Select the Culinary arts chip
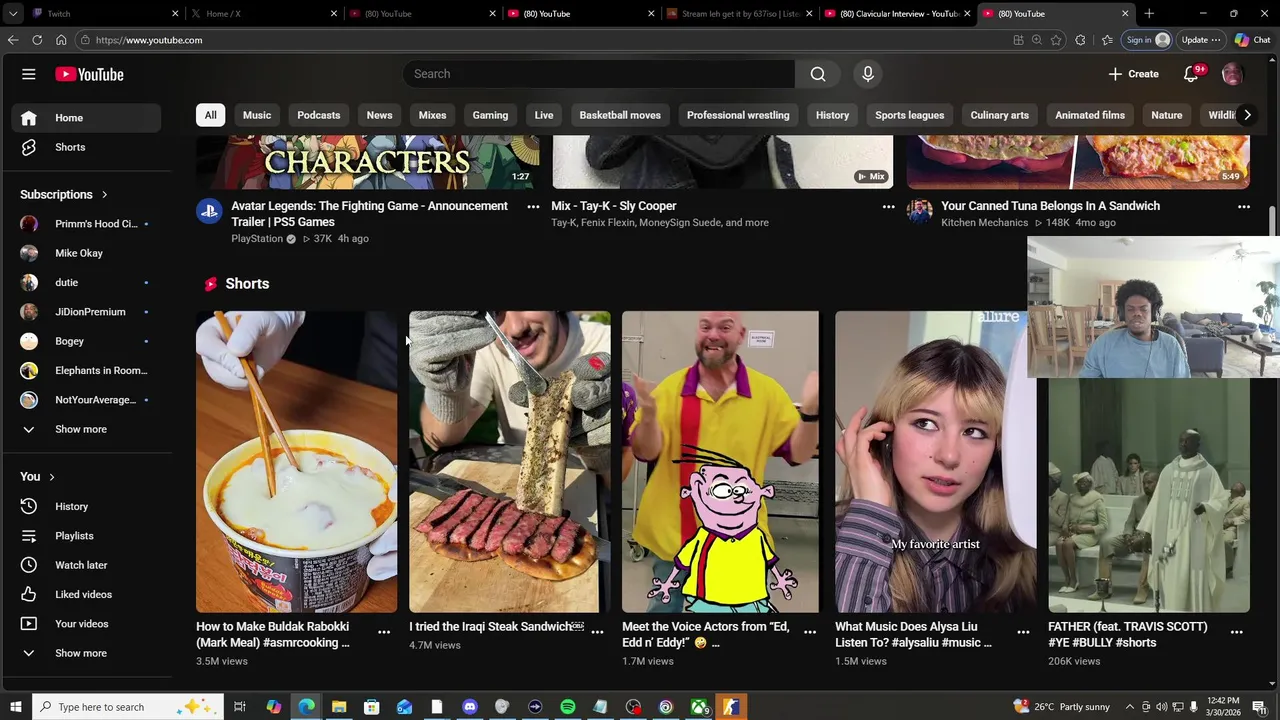 tap(999, 115)
